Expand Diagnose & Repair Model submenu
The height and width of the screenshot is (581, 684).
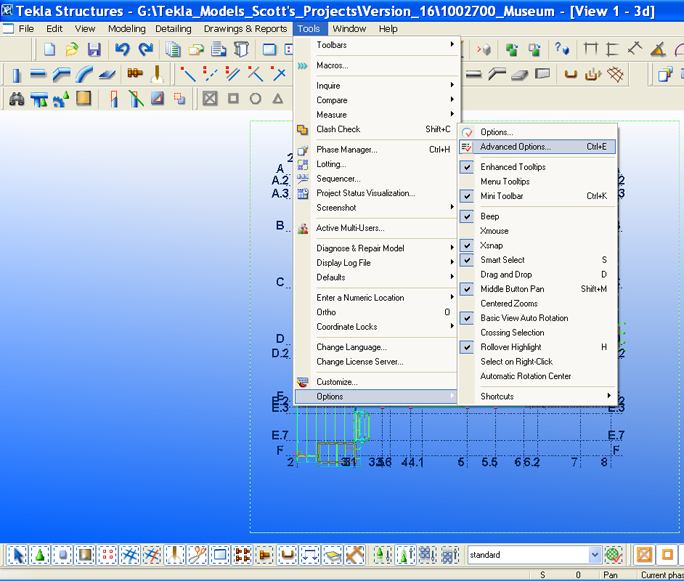point(376,248)
